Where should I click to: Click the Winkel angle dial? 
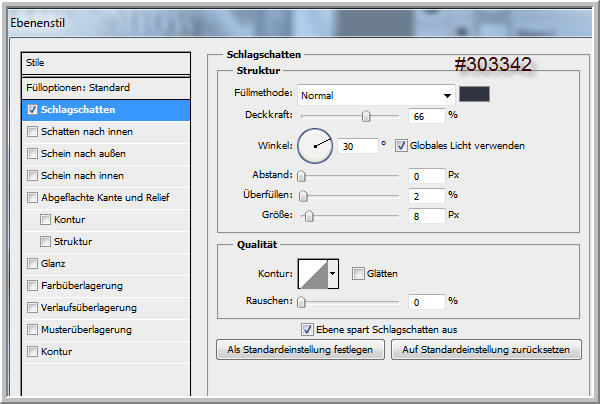pos(315,146)
